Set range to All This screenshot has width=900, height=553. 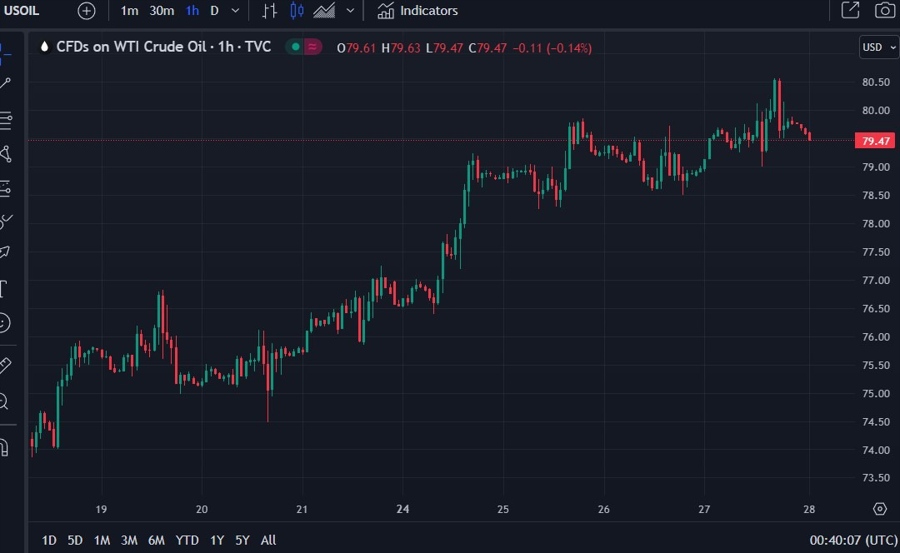coord(268,540)
